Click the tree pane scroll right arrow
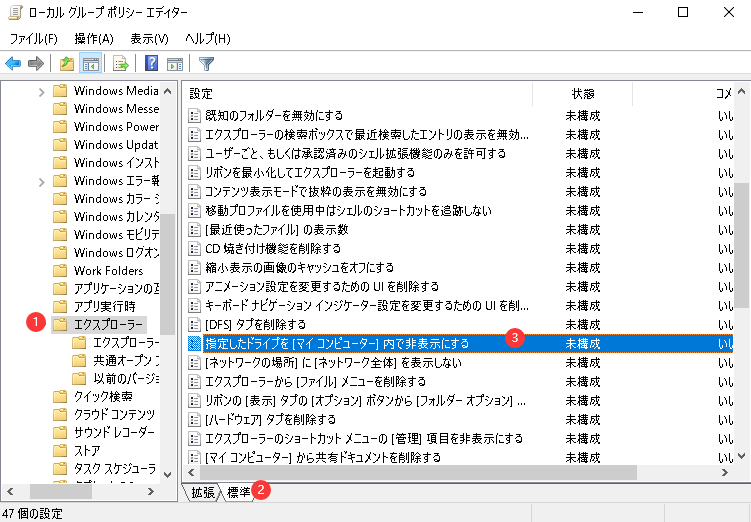This screenshot has width=751, height=522. click(x=151, y=491)
